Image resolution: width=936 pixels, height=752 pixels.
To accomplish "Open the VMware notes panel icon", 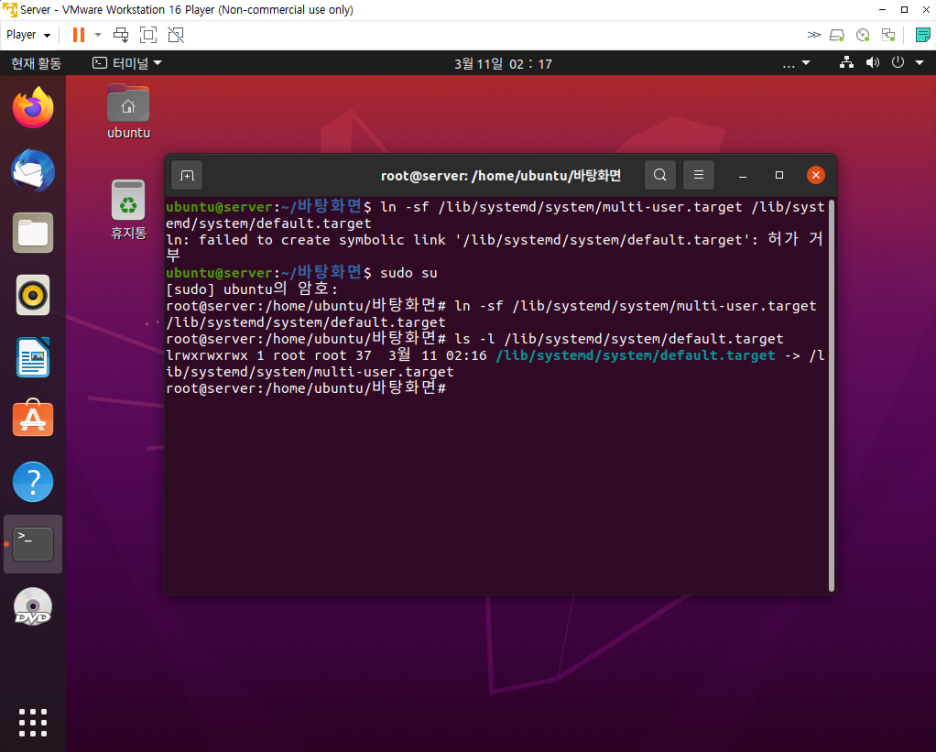I will 922,35.
